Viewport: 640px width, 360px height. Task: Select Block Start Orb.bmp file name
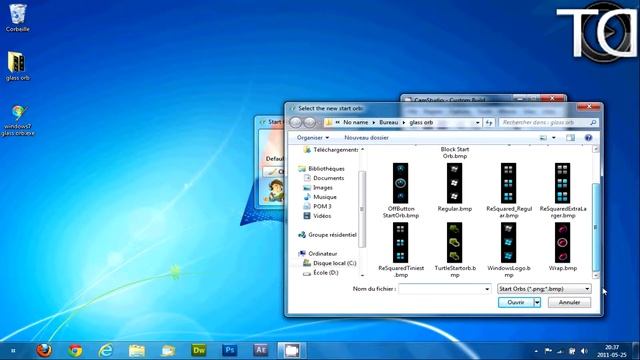point(454,153)
